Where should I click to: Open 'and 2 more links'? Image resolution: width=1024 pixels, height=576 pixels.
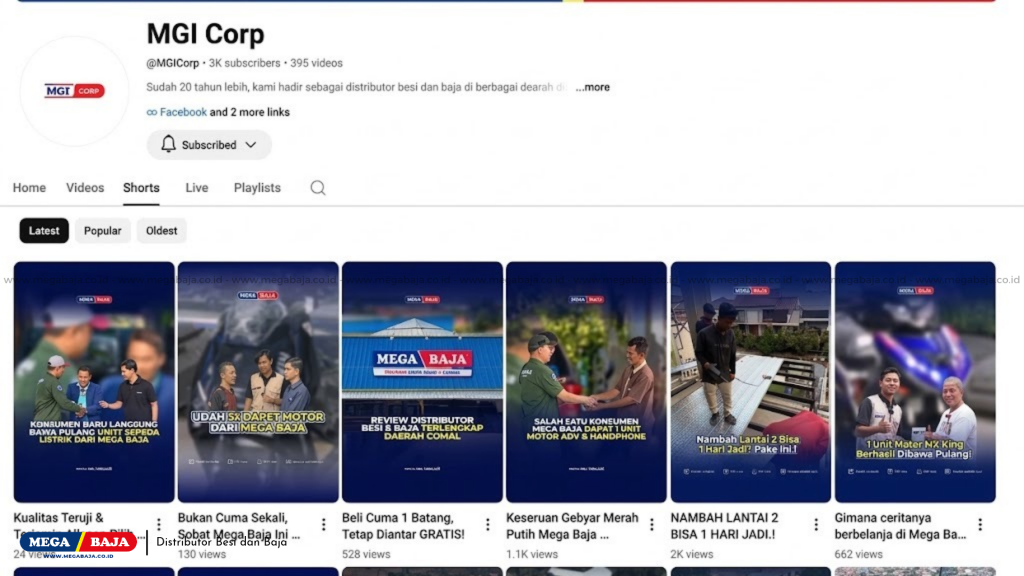(x=249, y=112)
